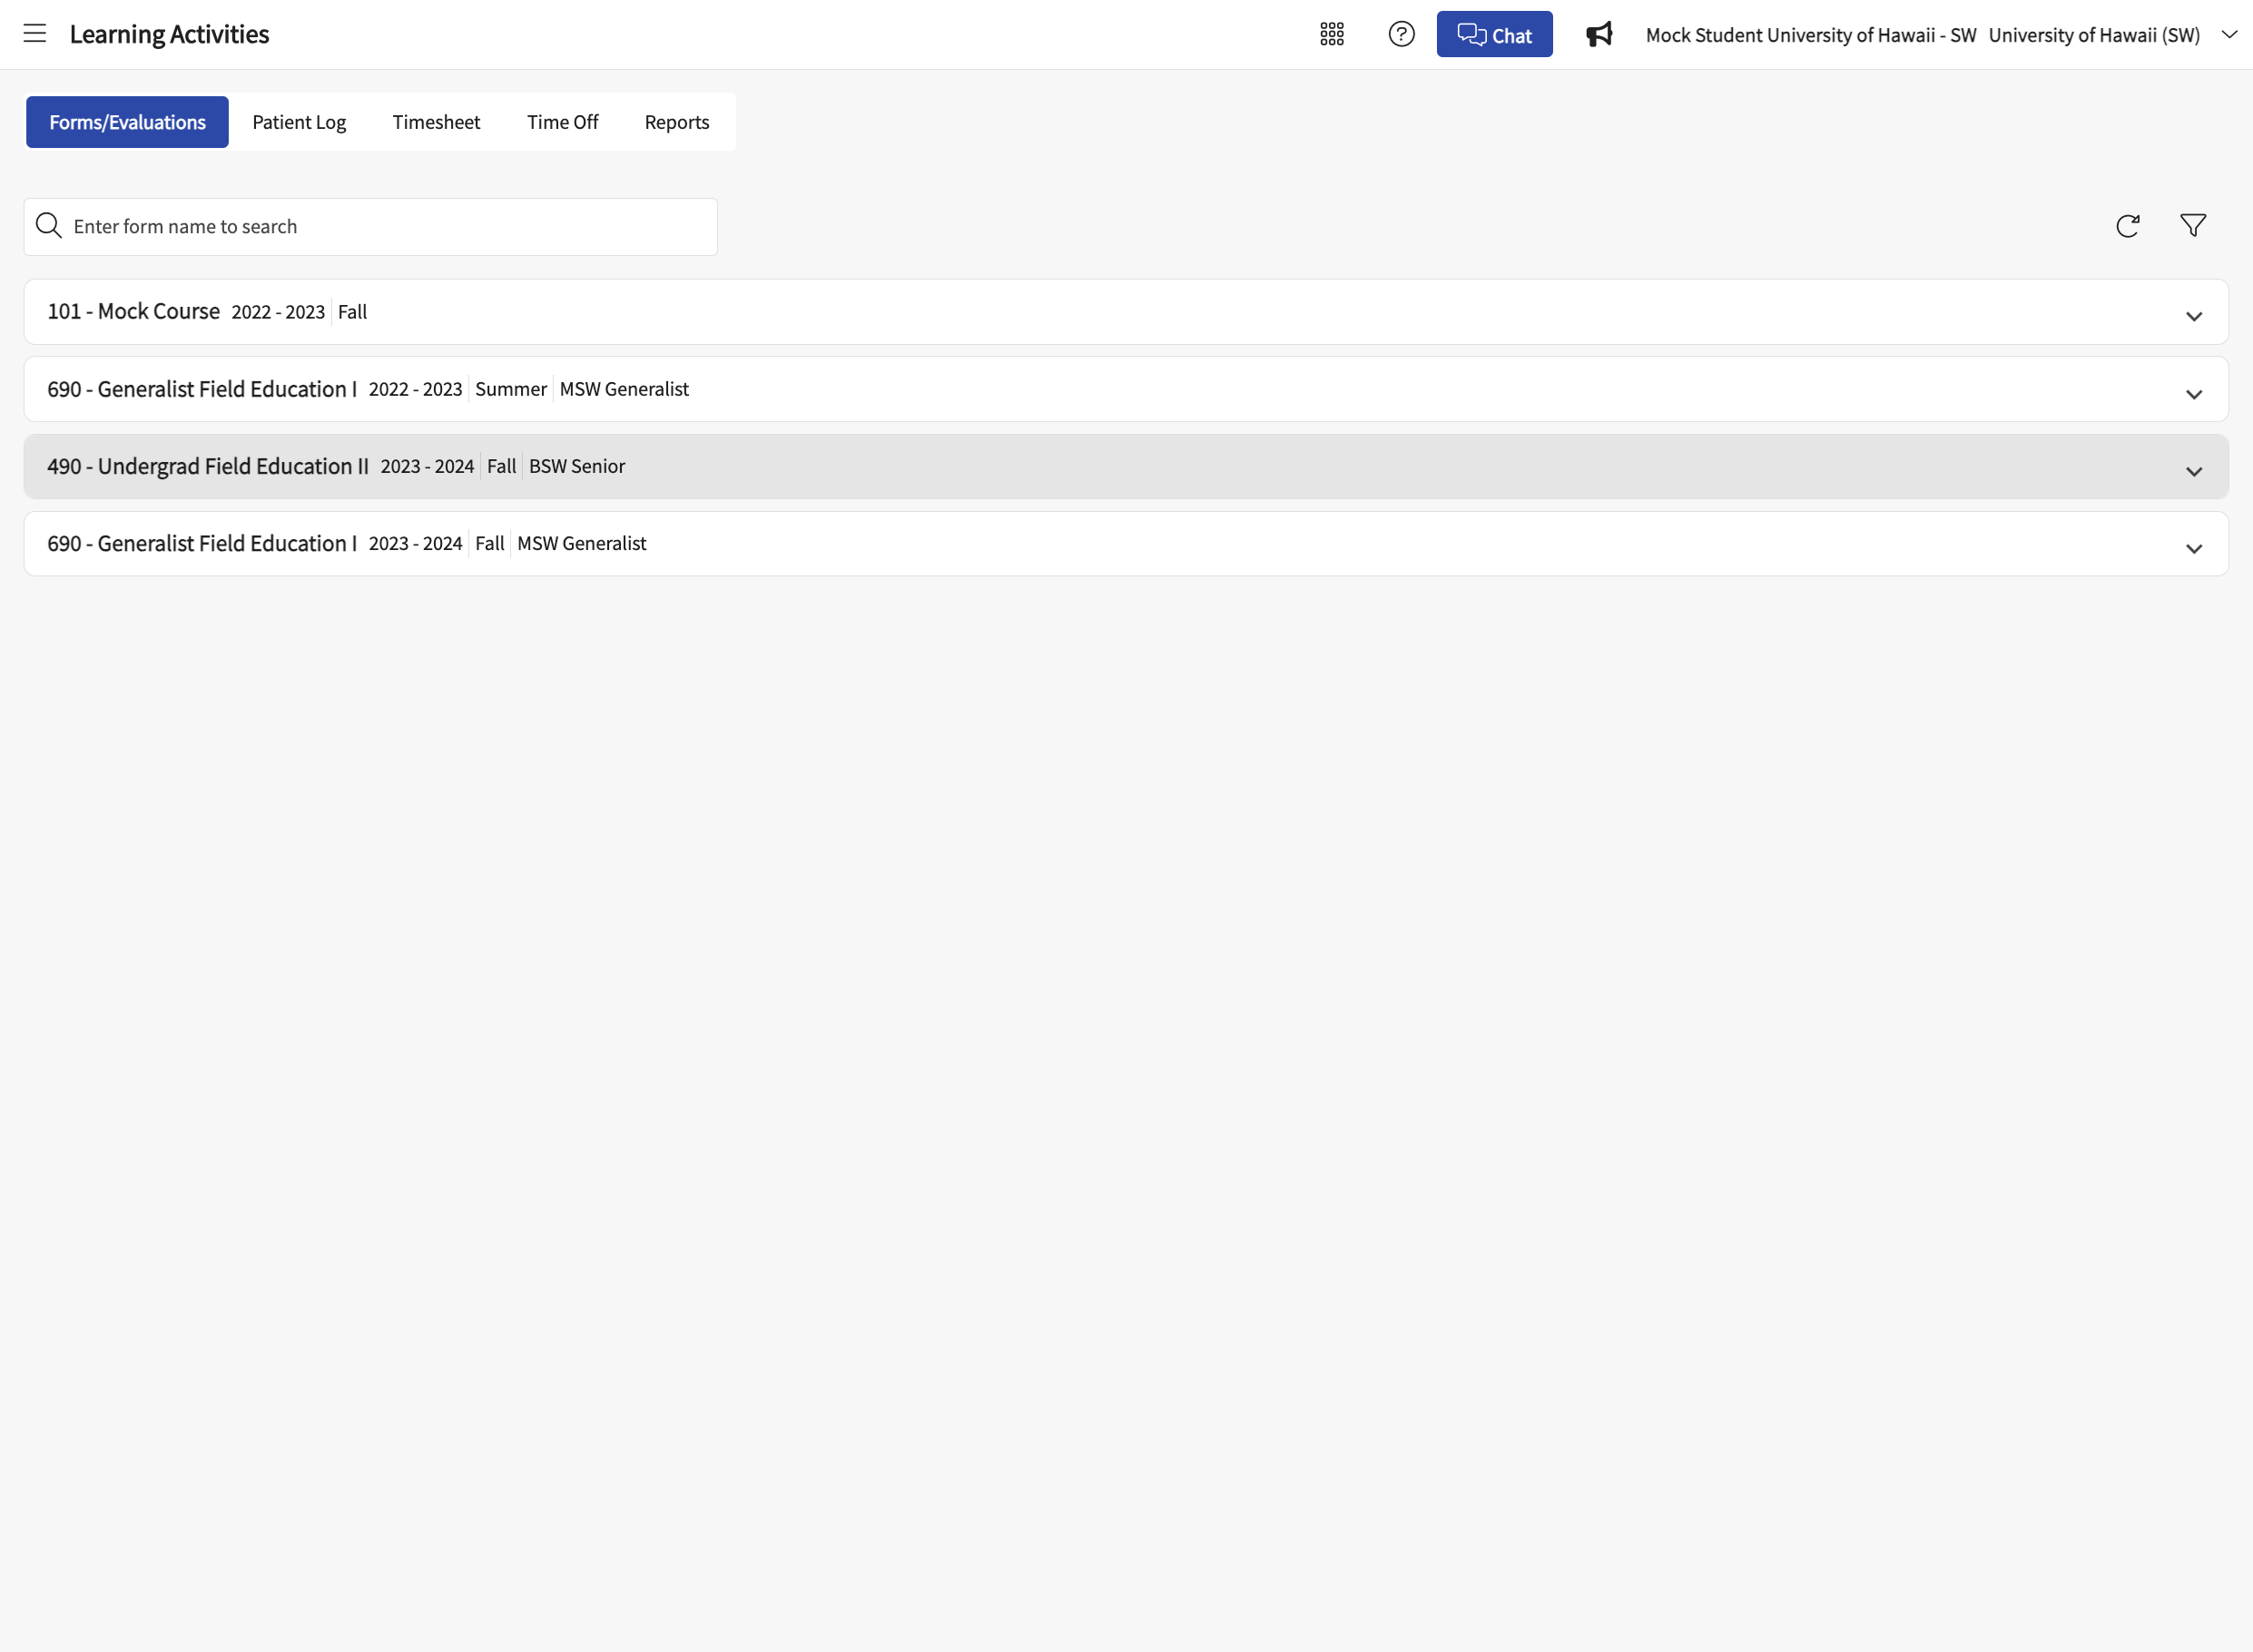
Task: Switch to the Patient Log tab
Action: 299,122
